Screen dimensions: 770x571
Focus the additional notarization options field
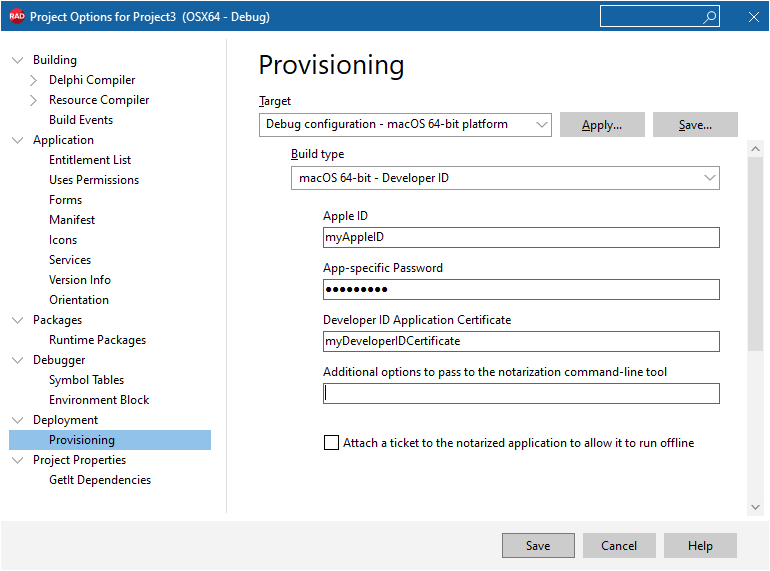tap(522, 394)
